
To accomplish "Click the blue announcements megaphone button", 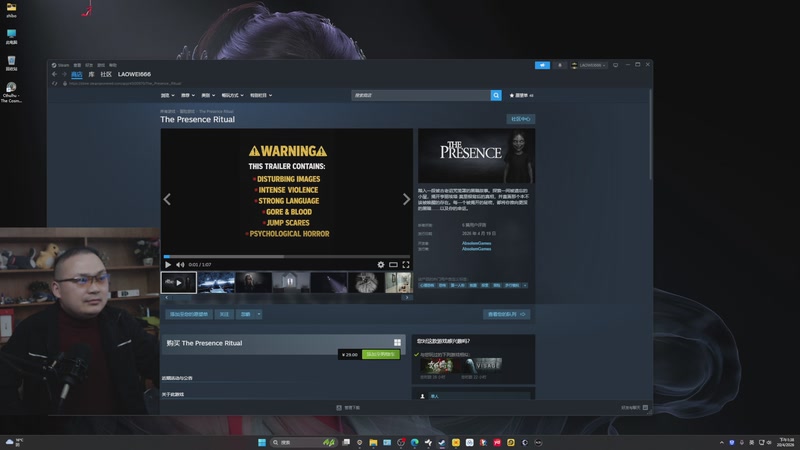I will coord(542,65).
